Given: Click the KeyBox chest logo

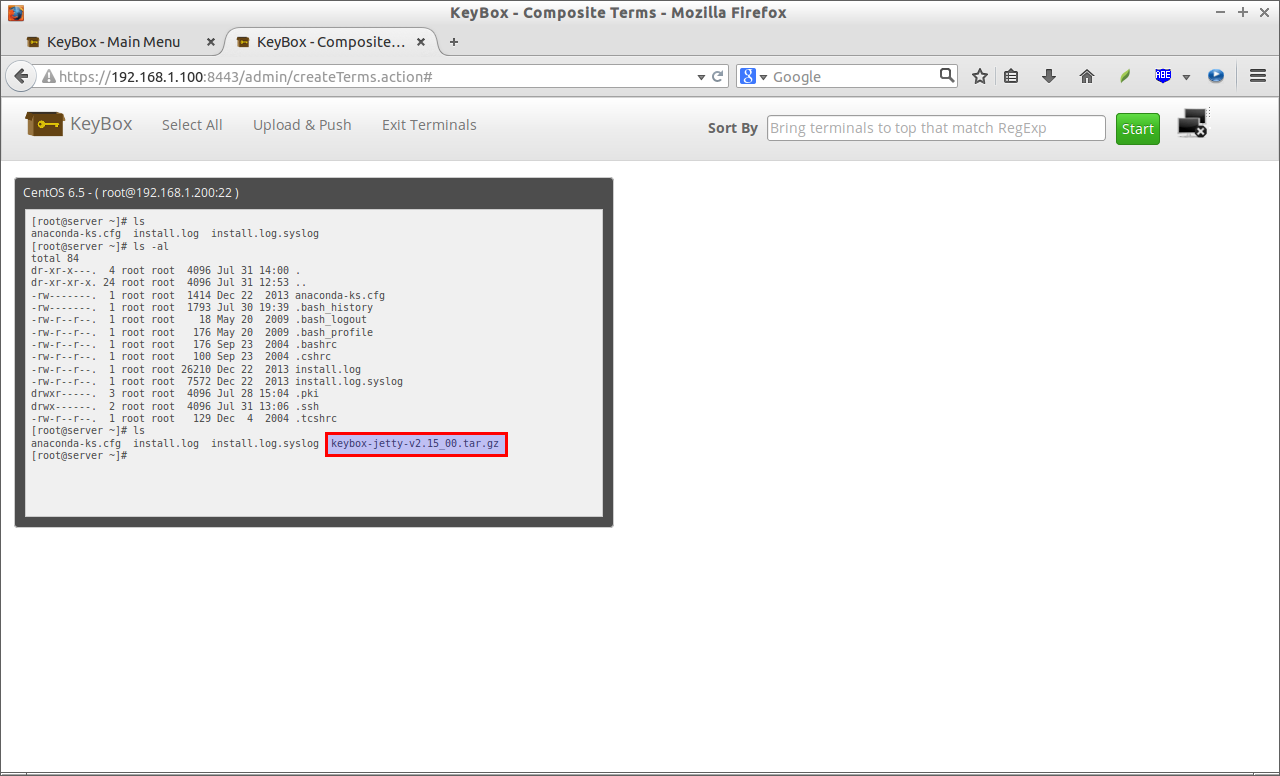Looking at the screenshot, I should (45, 123).
